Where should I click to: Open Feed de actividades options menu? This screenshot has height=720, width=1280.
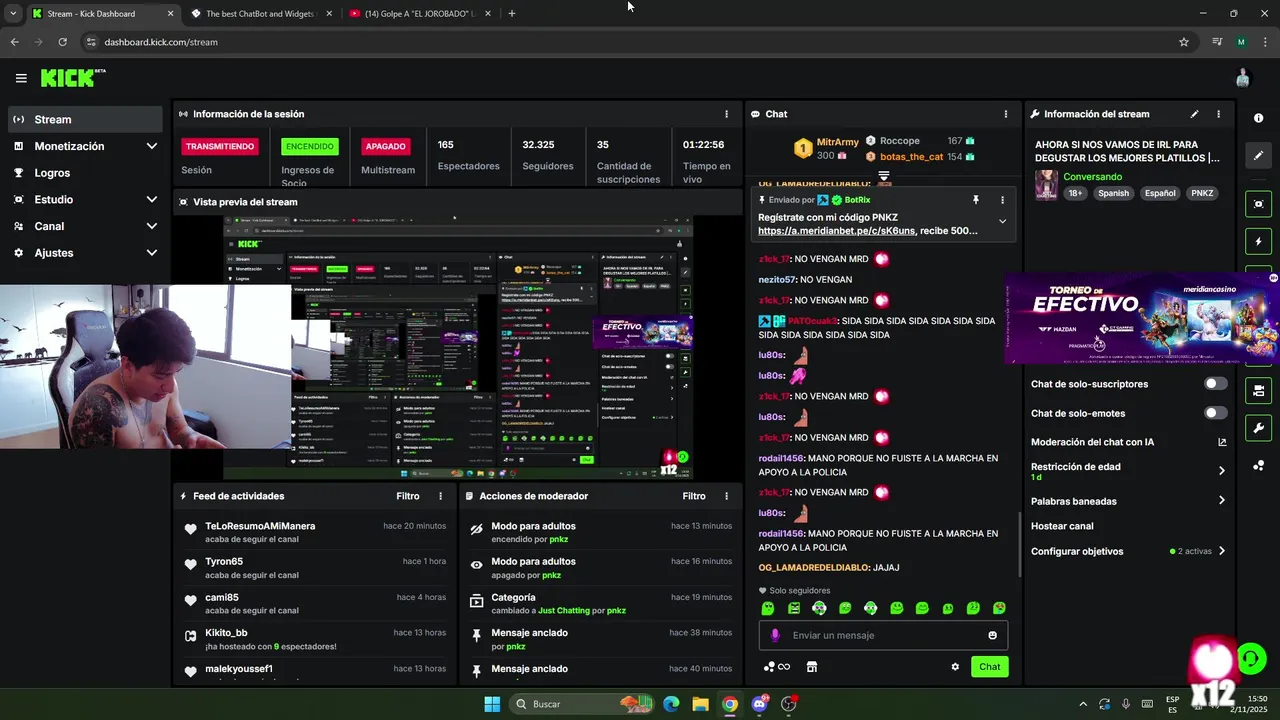[440, 496]
